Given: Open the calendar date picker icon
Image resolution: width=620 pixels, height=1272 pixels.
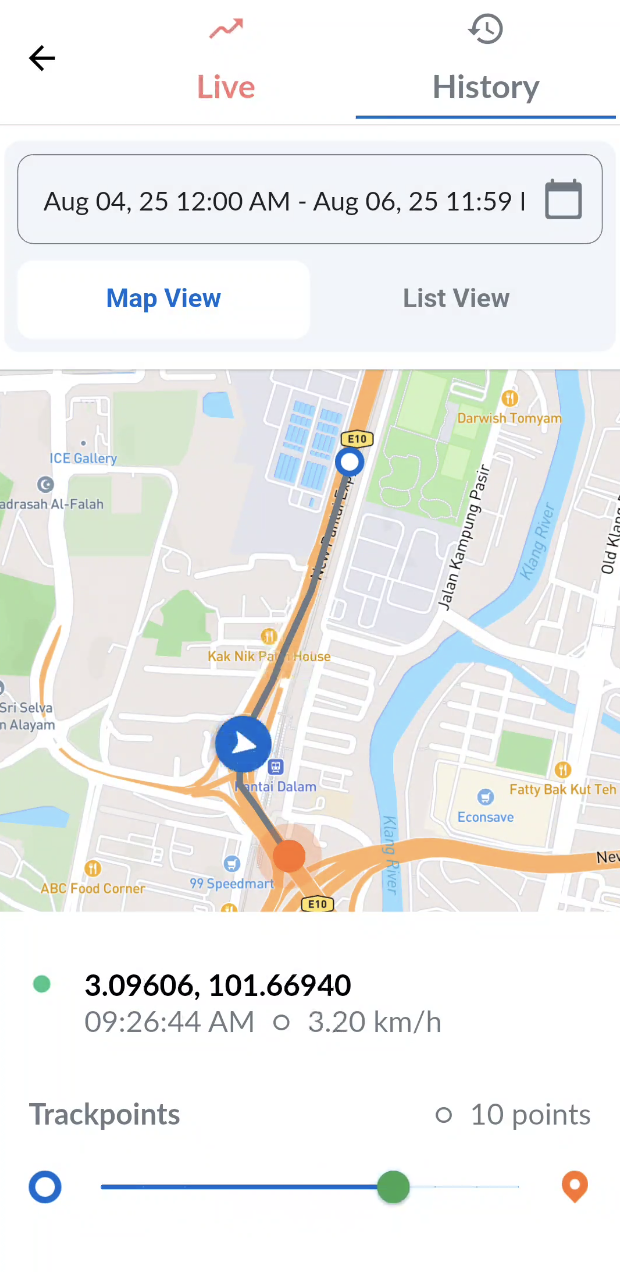Looking at the screenshot, I should [563, 199].
